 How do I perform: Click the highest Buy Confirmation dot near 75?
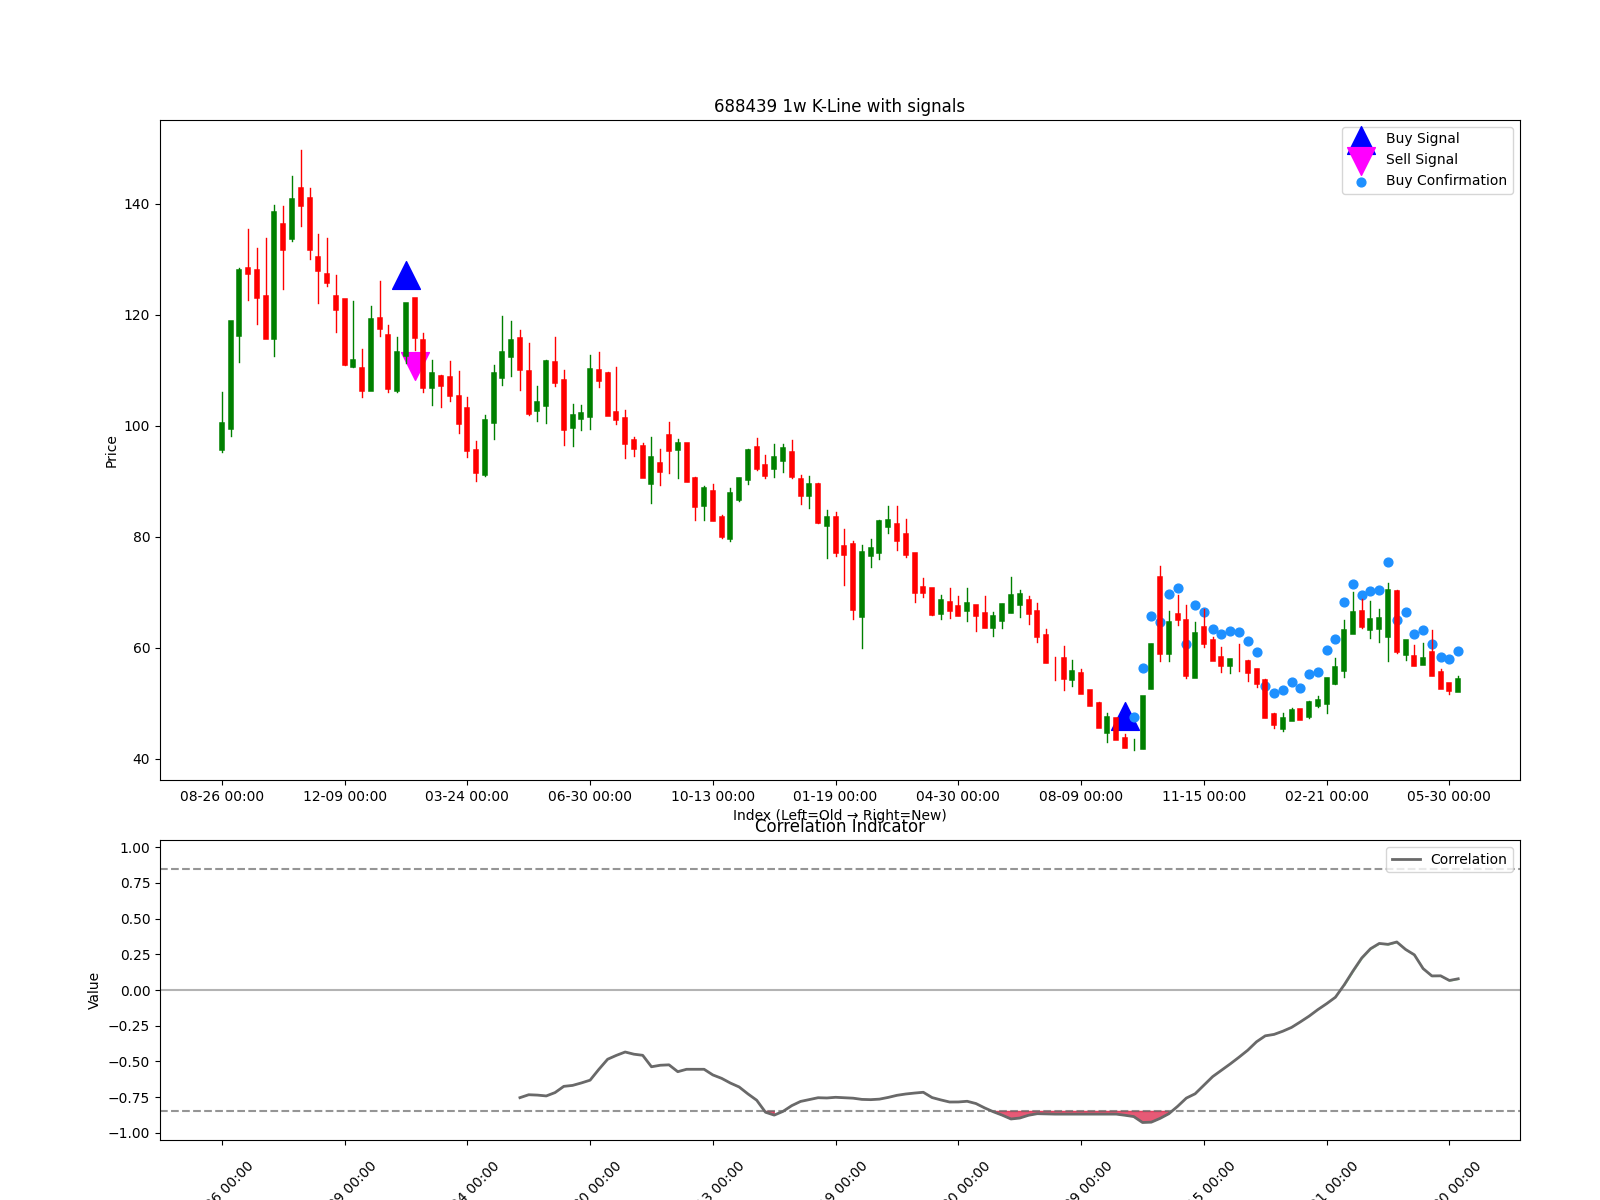tap(1388, 563)
